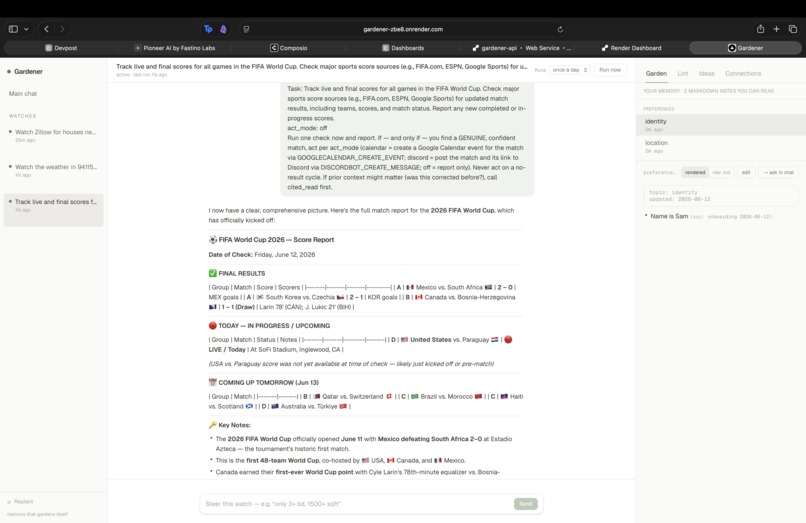806x523 pixels.
Task: Switch to the Devpost browser tab
Action: (x=61, y=48)
